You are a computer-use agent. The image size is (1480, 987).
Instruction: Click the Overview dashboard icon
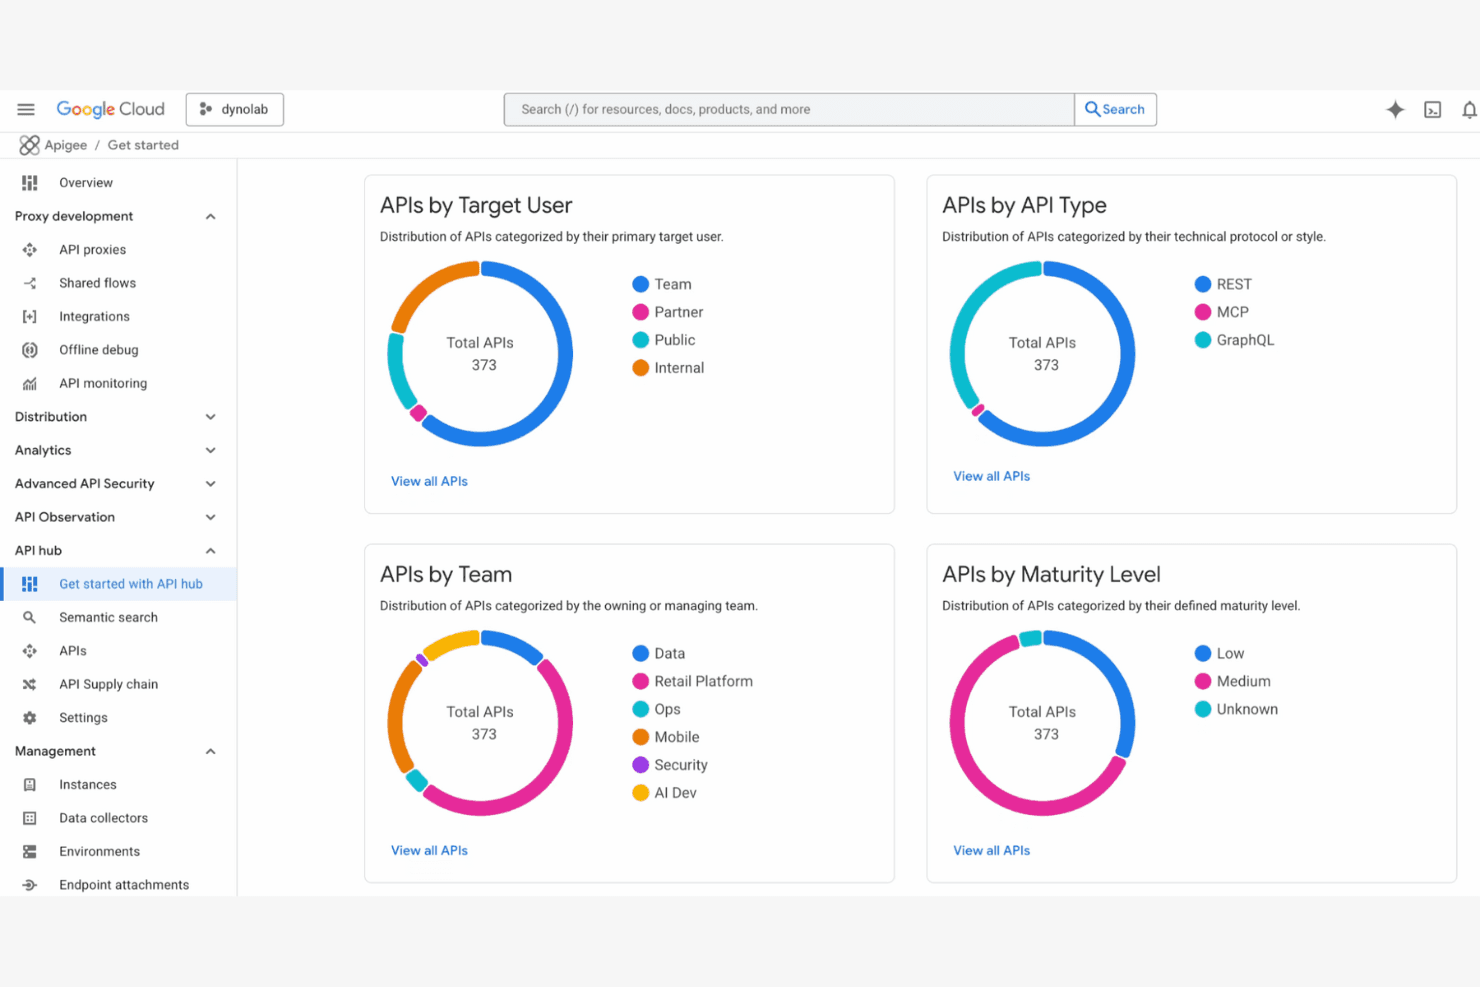30,183
